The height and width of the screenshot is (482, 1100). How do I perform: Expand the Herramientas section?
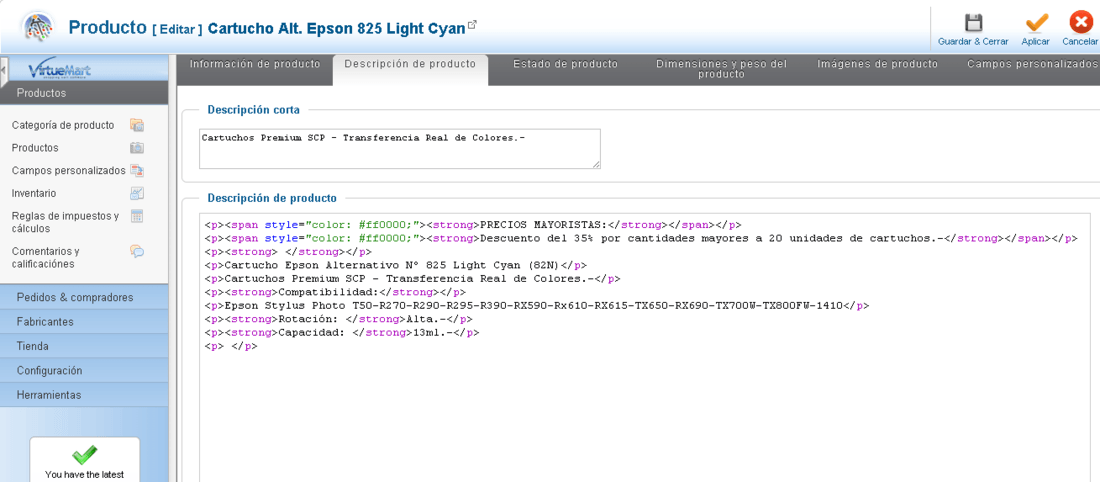(x=84, y=395)
